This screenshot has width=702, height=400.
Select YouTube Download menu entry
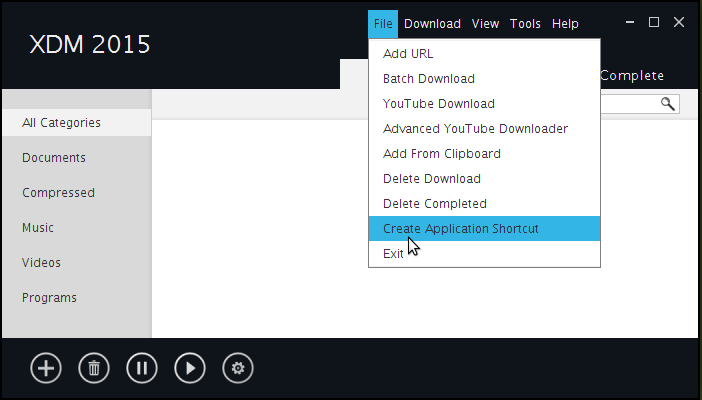(x=484, y=104)
